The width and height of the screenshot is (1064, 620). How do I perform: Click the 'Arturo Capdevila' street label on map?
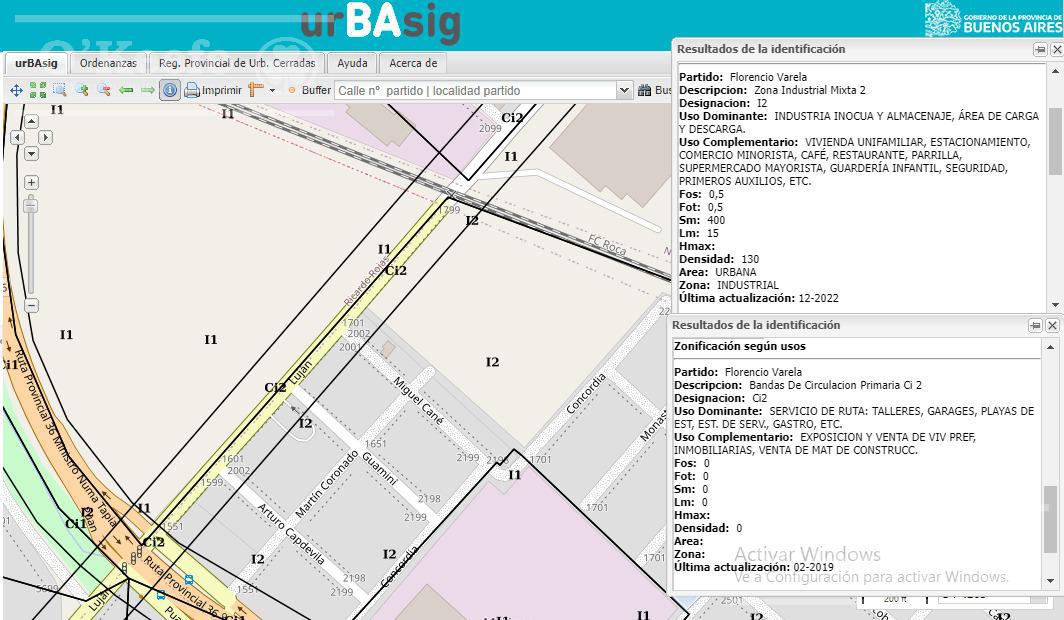[x=290, y=535]
